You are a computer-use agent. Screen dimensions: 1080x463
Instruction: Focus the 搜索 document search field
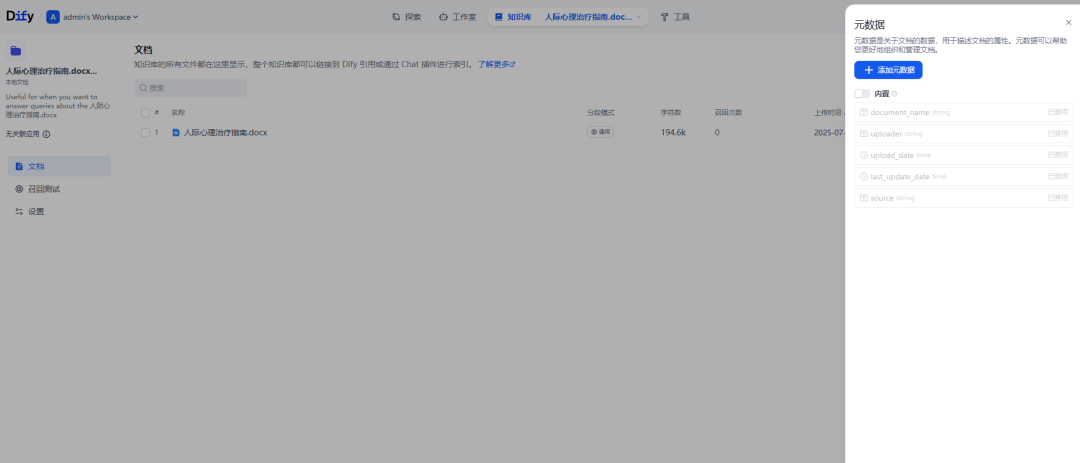point(190,88)
